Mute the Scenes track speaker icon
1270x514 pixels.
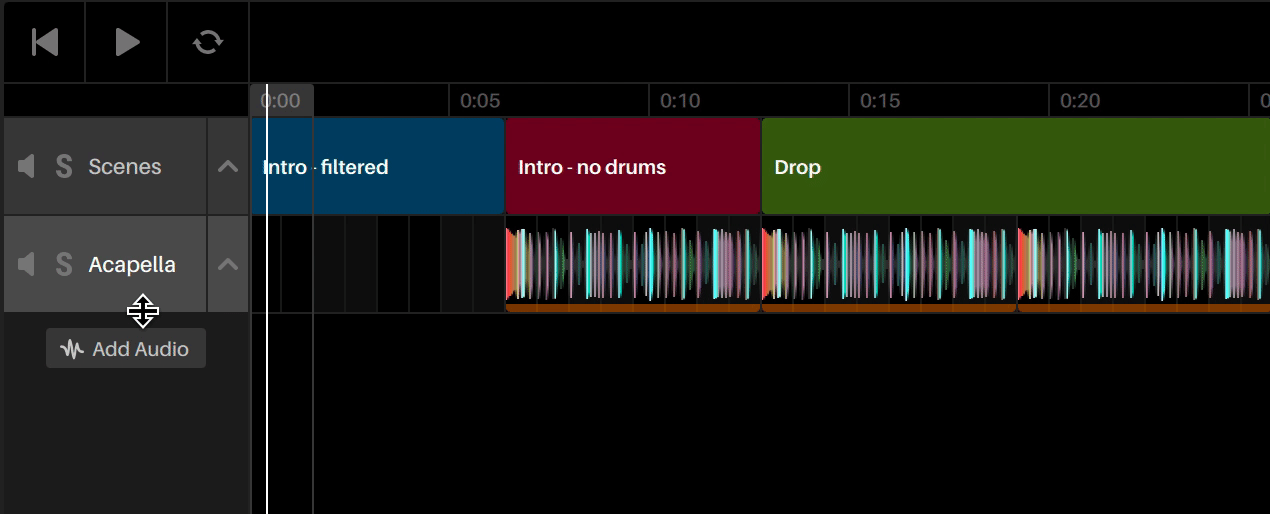[27, 166]
